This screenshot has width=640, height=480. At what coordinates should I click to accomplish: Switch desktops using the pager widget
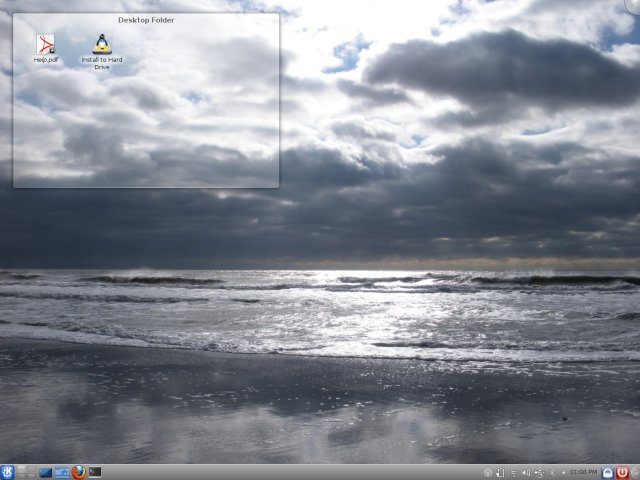26,472
